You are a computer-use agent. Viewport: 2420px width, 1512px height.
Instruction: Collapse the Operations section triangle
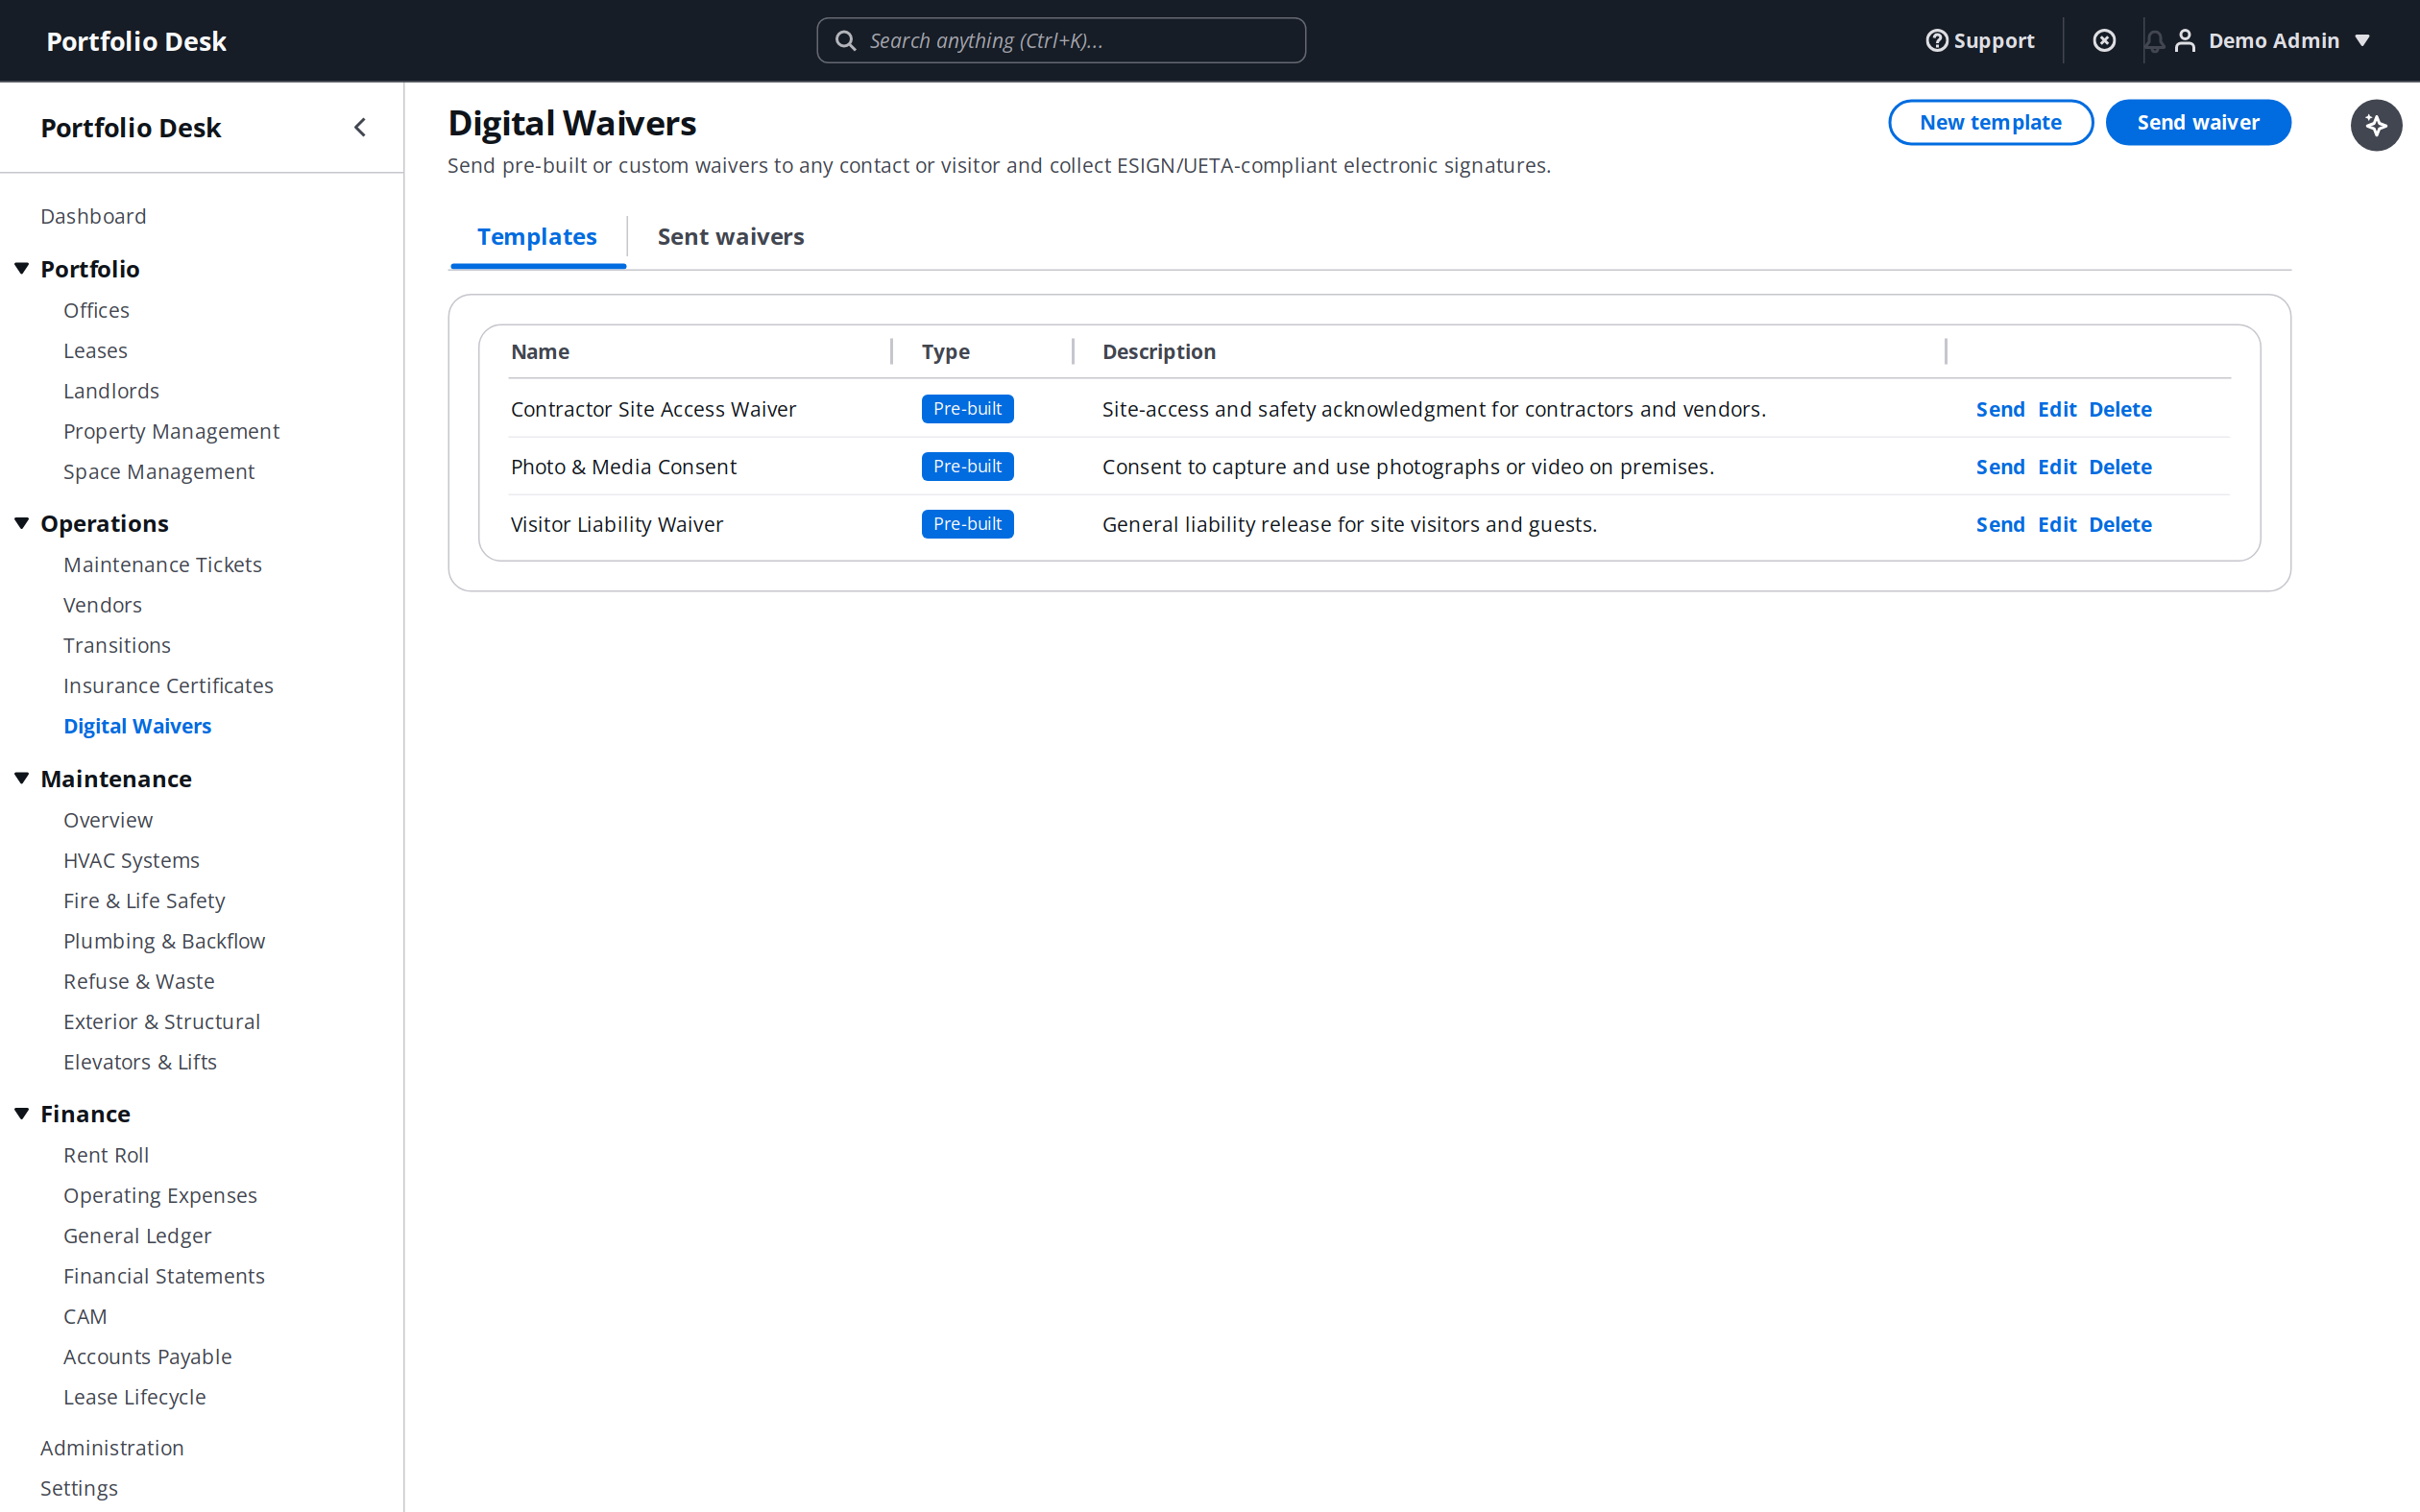21,523
